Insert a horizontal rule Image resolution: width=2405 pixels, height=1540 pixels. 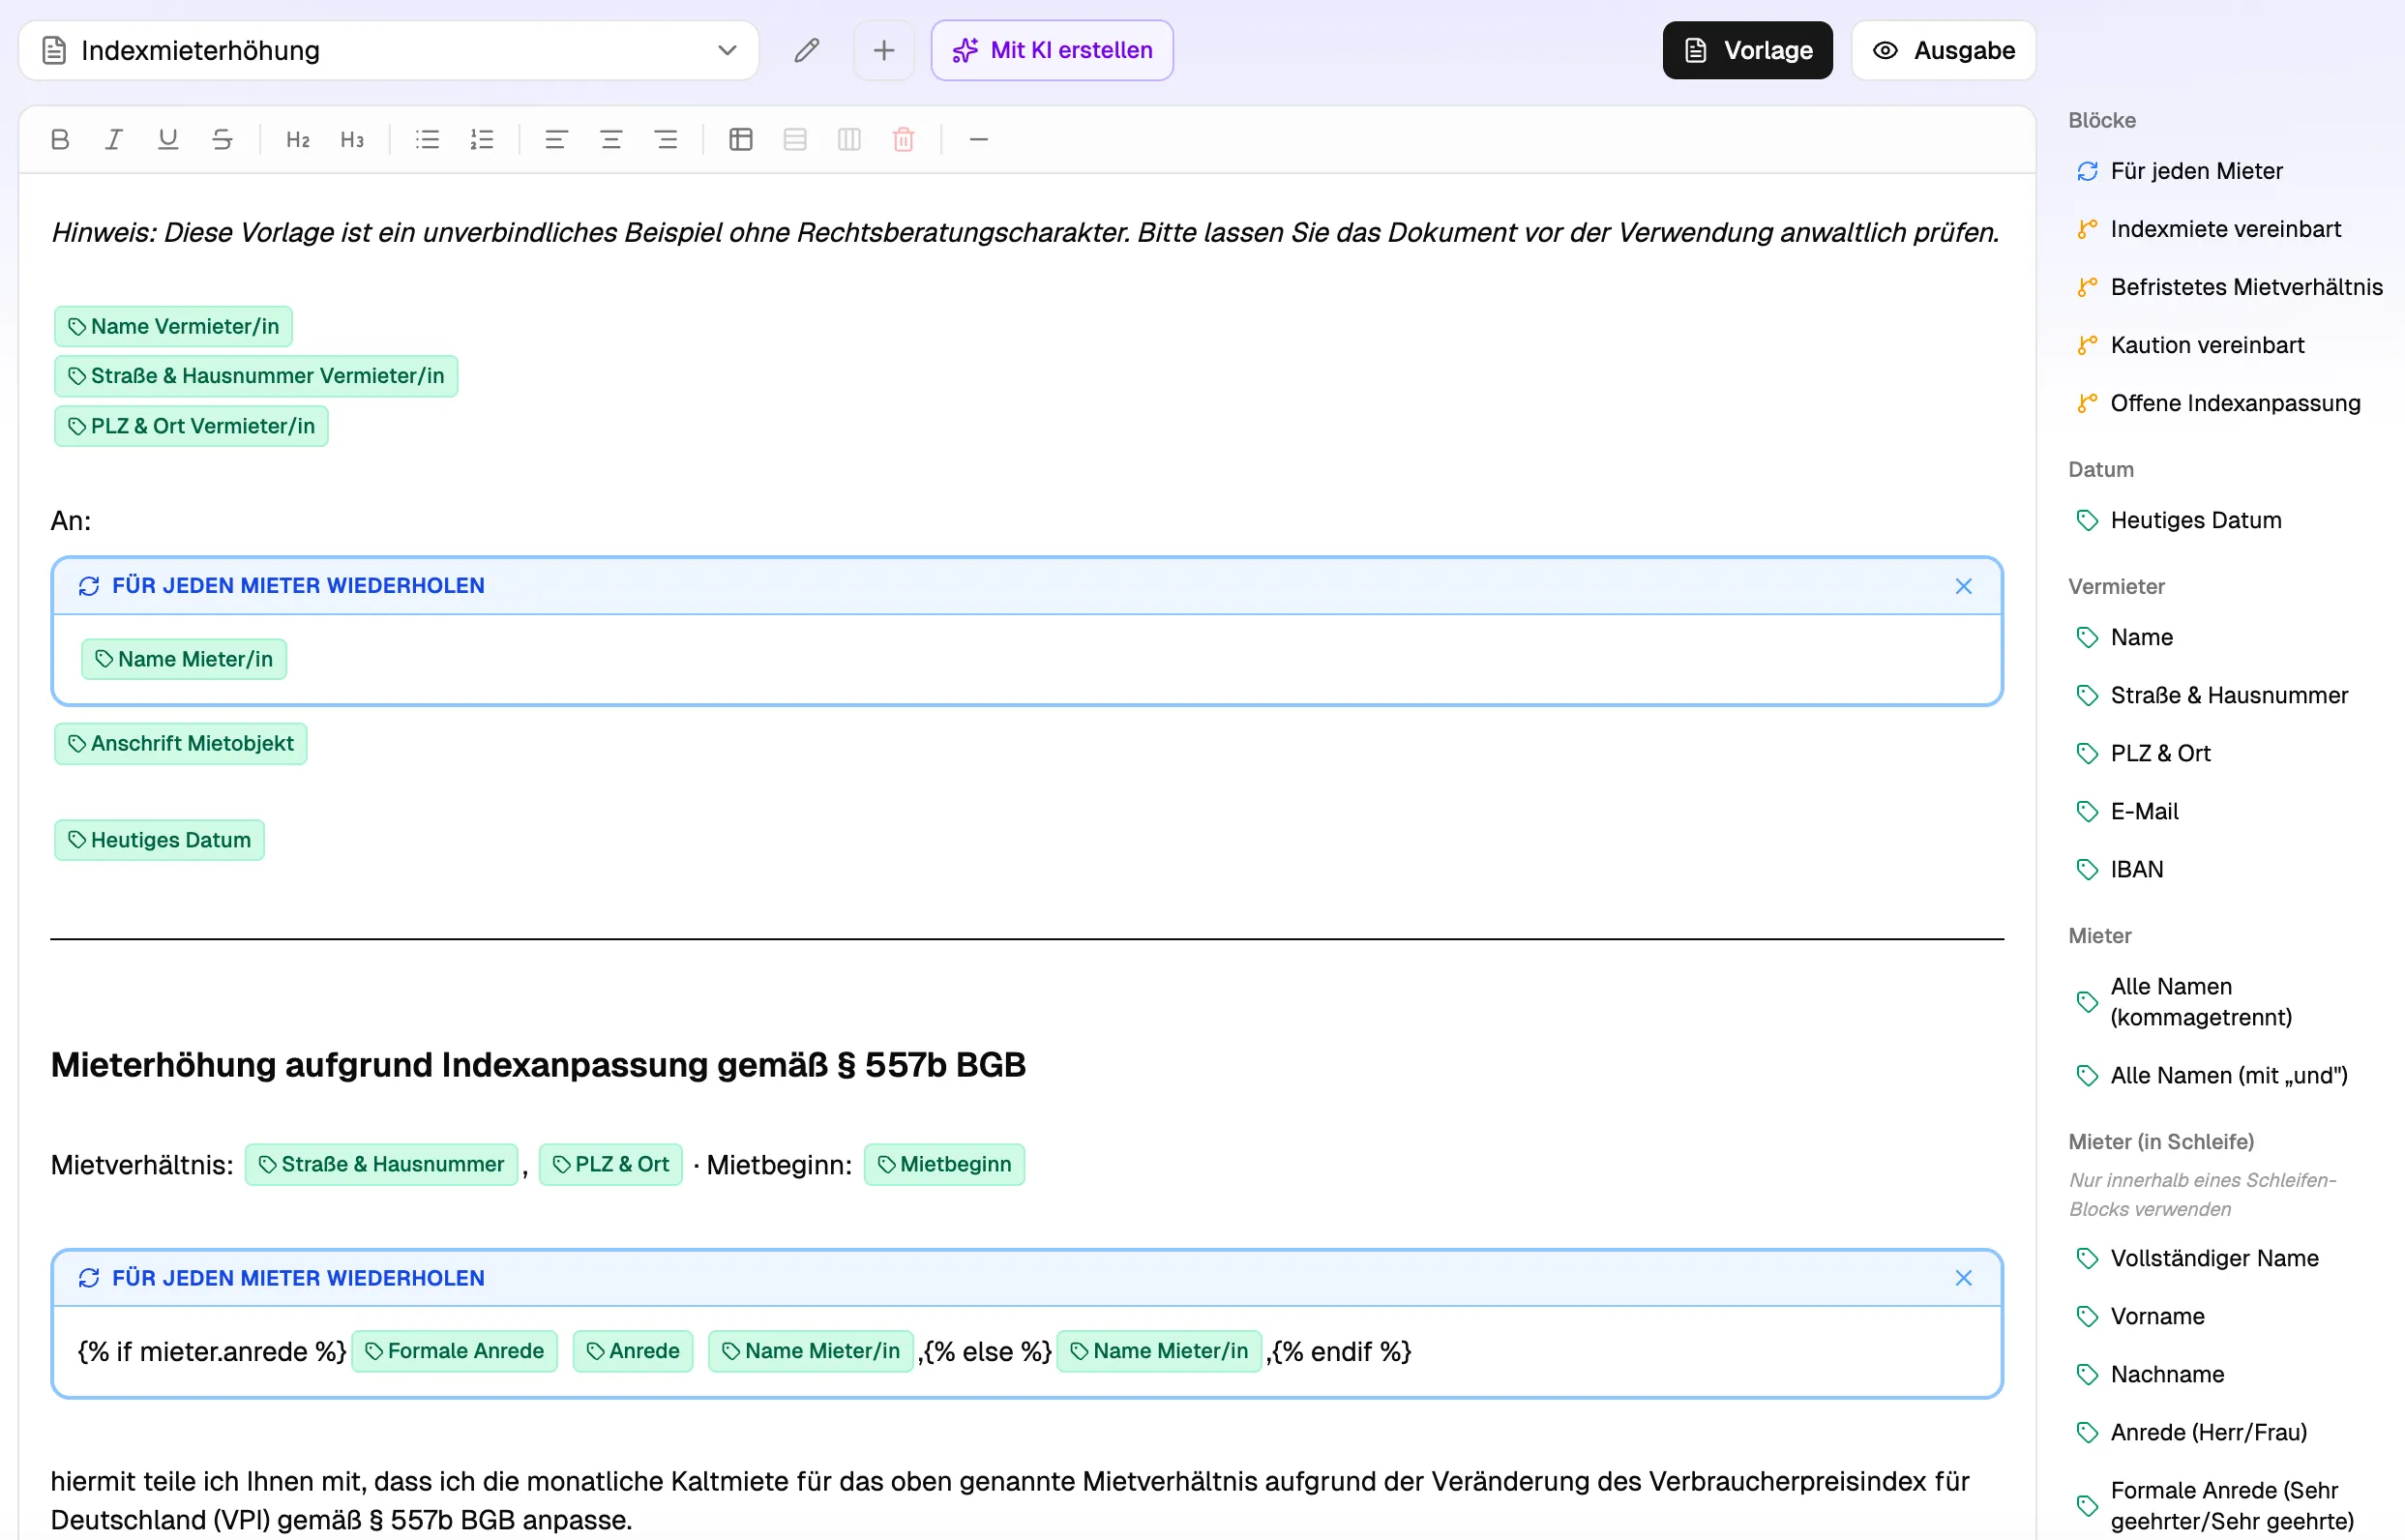coord(979,139)
